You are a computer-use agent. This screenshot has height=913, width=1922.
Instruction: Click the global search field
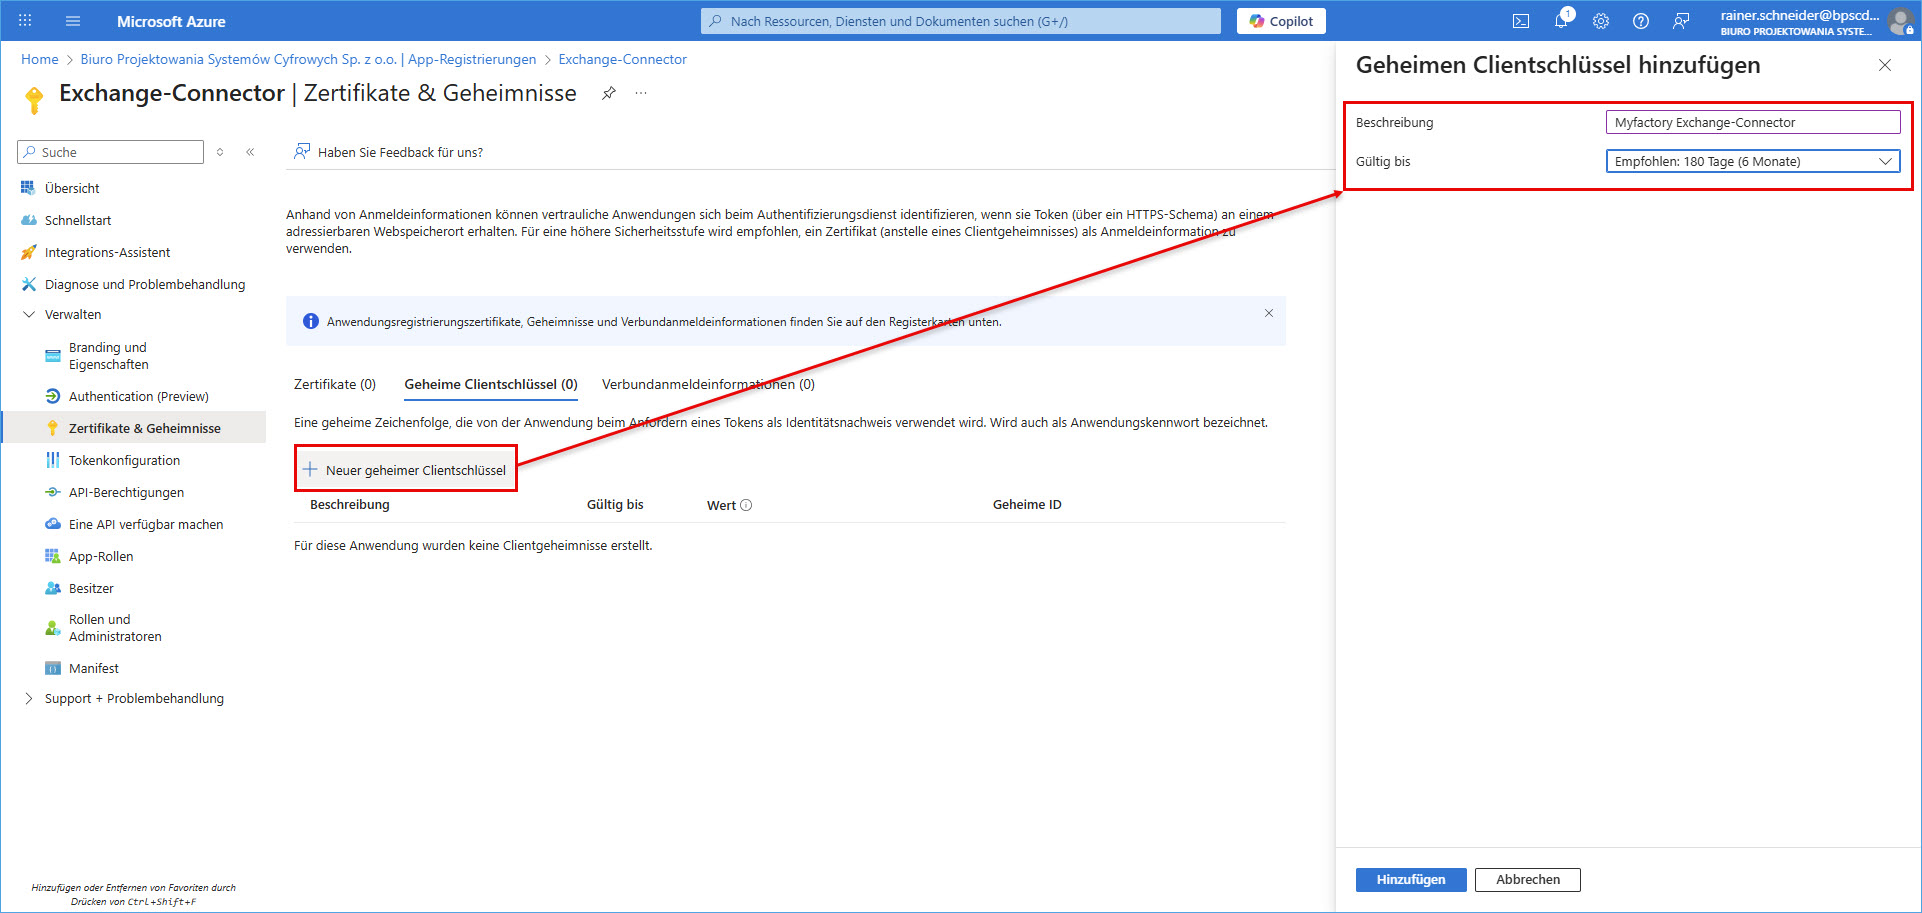tap(961, 21)
